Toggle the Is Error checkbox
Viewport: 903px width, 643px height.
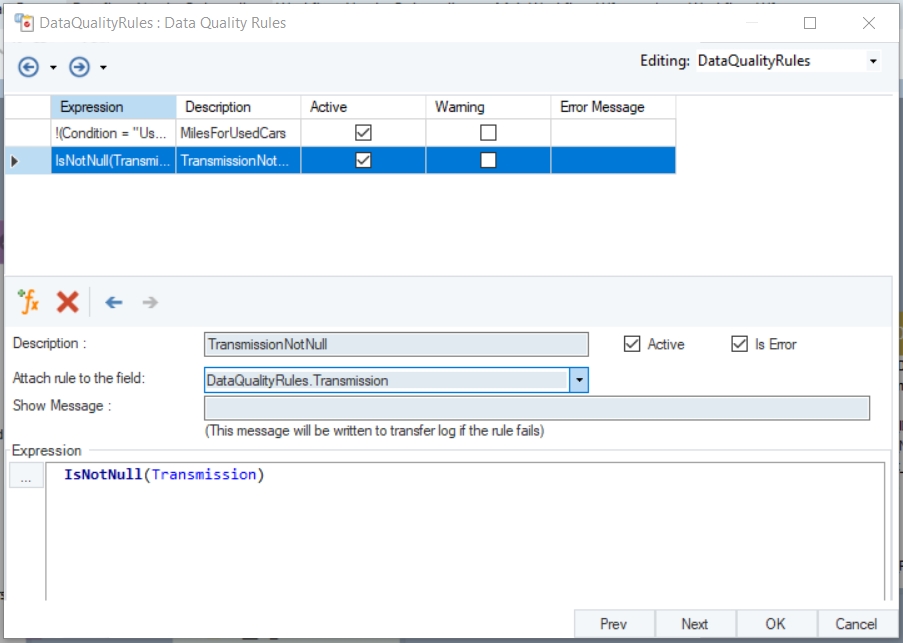tap(739, 344)
